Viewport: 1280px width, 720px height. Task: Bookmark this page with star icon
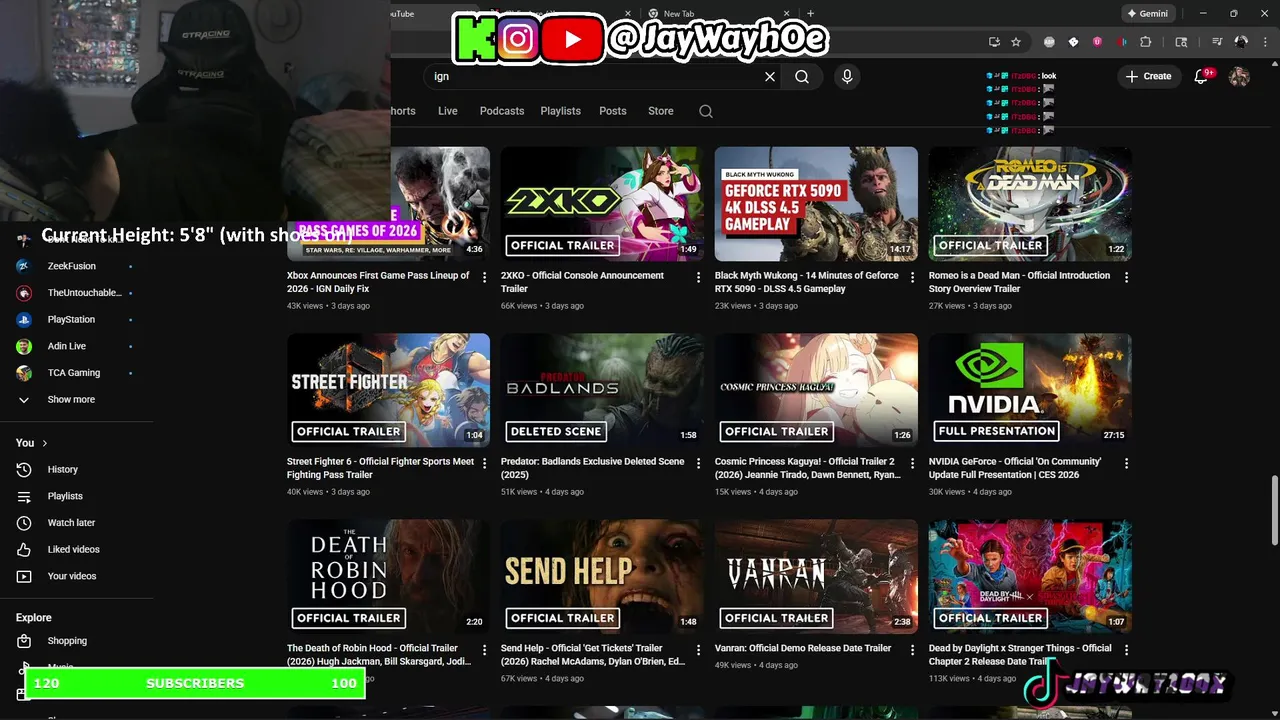(x=1016, y=42)
